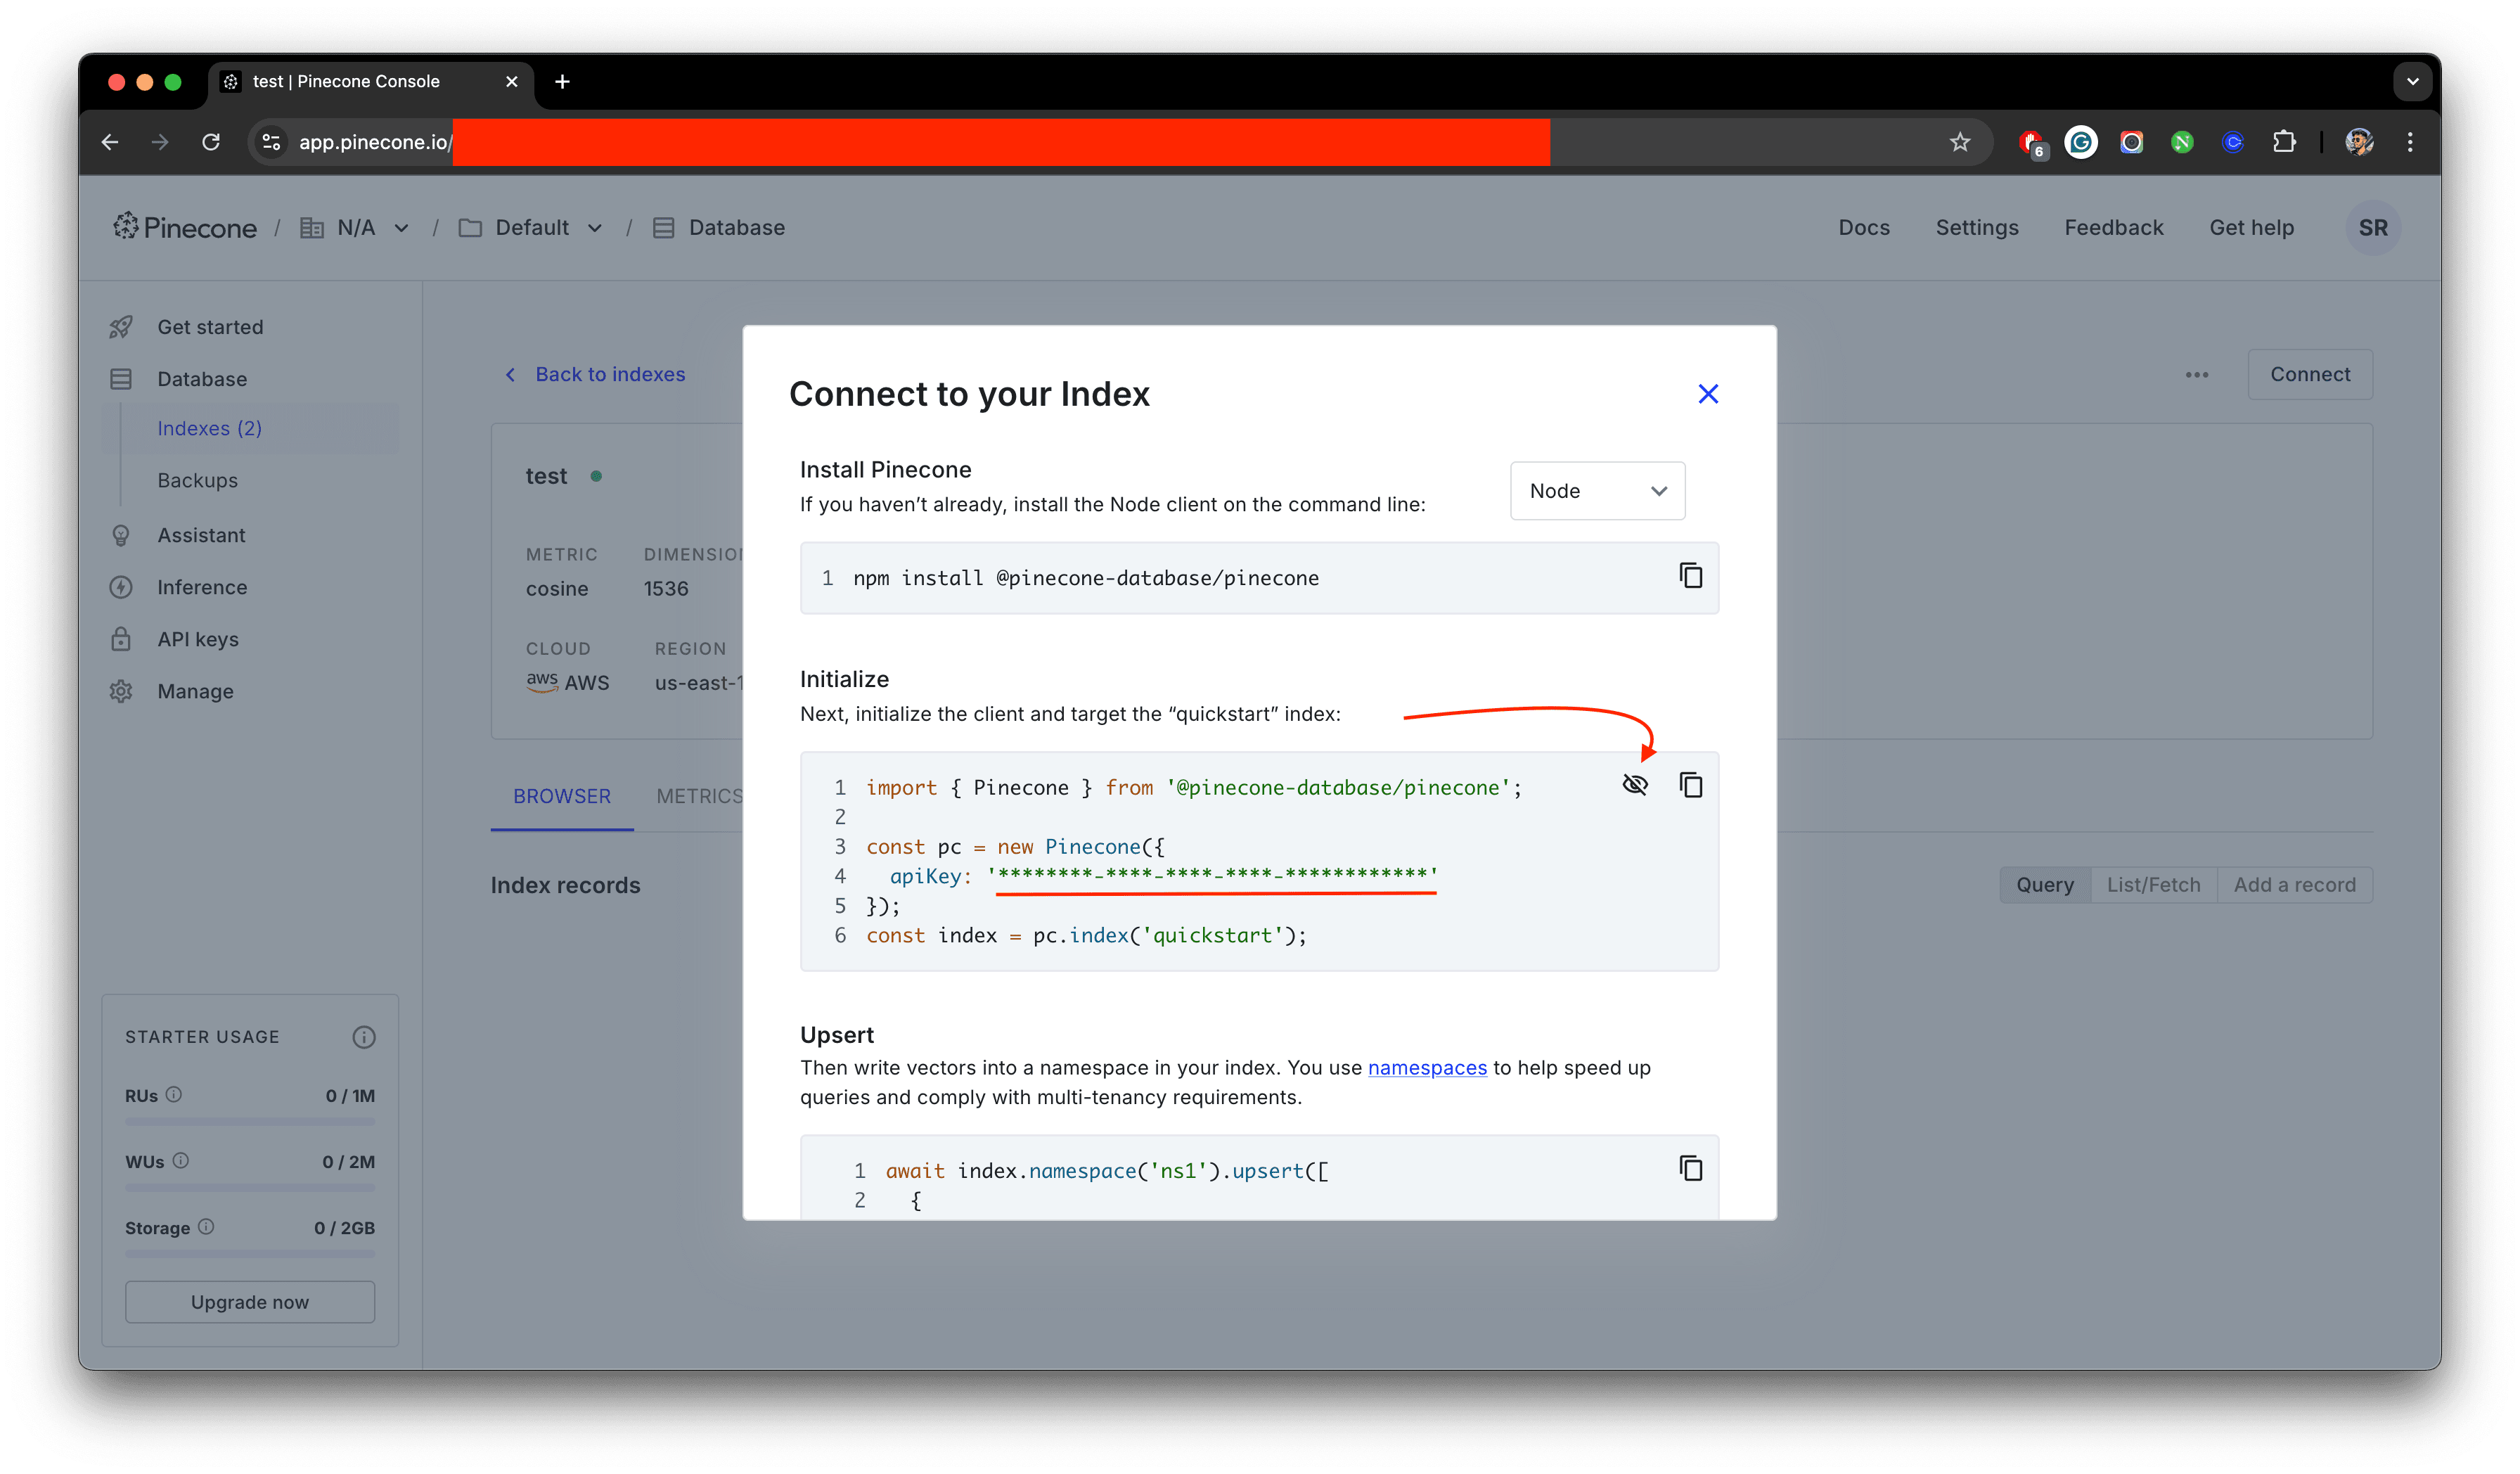Open Backups in the sidebar
Image resolution: width=2520 pixels, height=1474 pixels.
coord(197,481)
